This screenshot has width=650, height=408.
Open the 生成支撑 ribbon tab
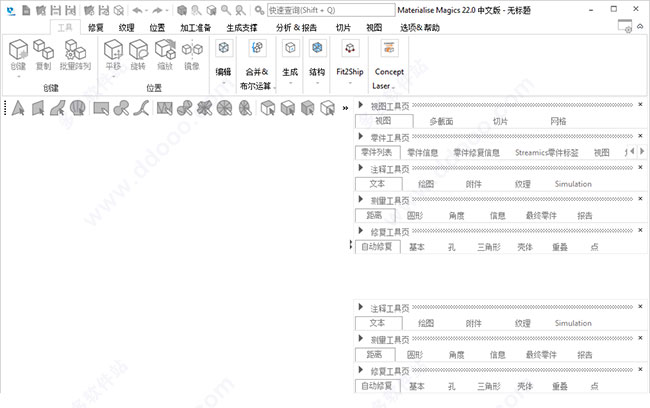pos(242,28)
